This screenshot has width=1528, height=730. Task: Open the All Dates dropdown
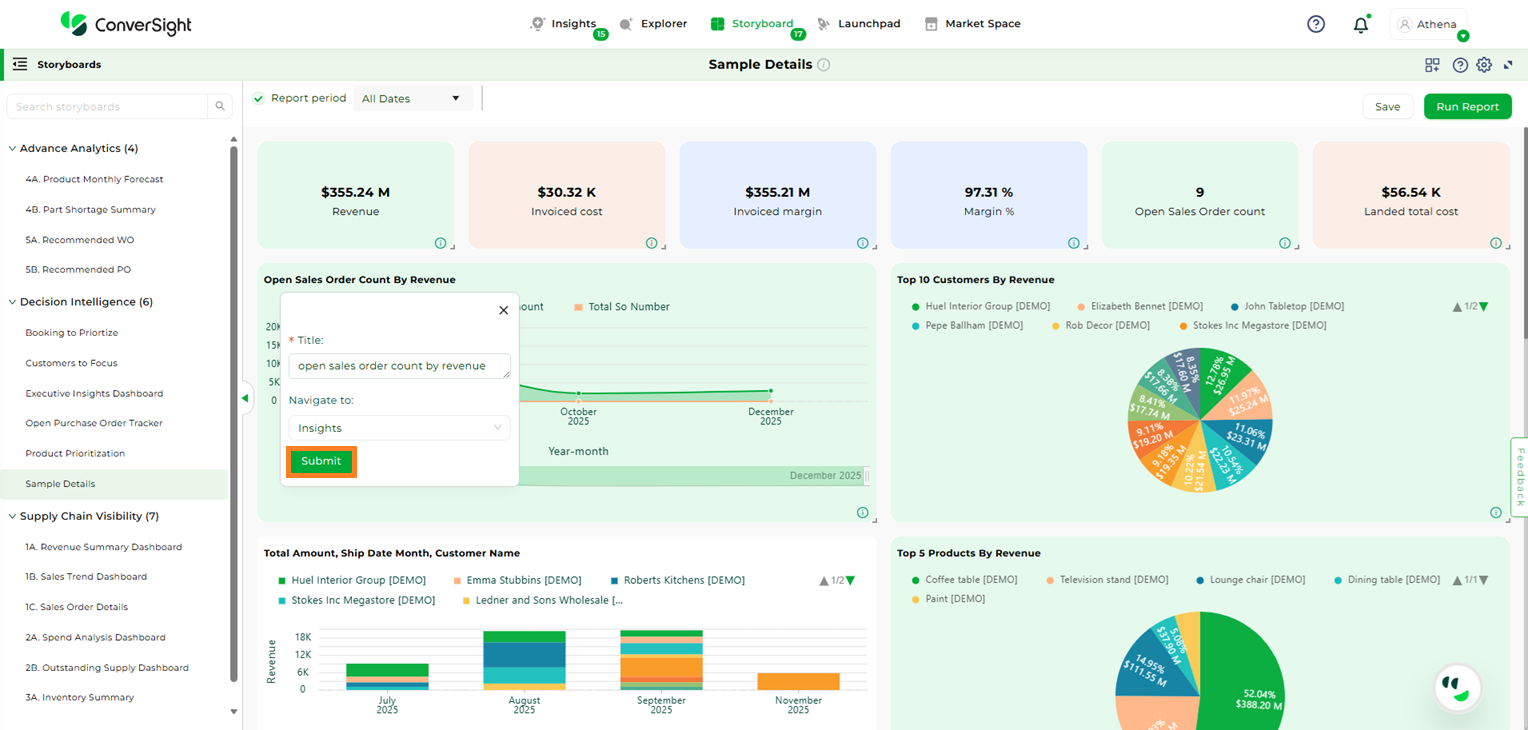412,99
